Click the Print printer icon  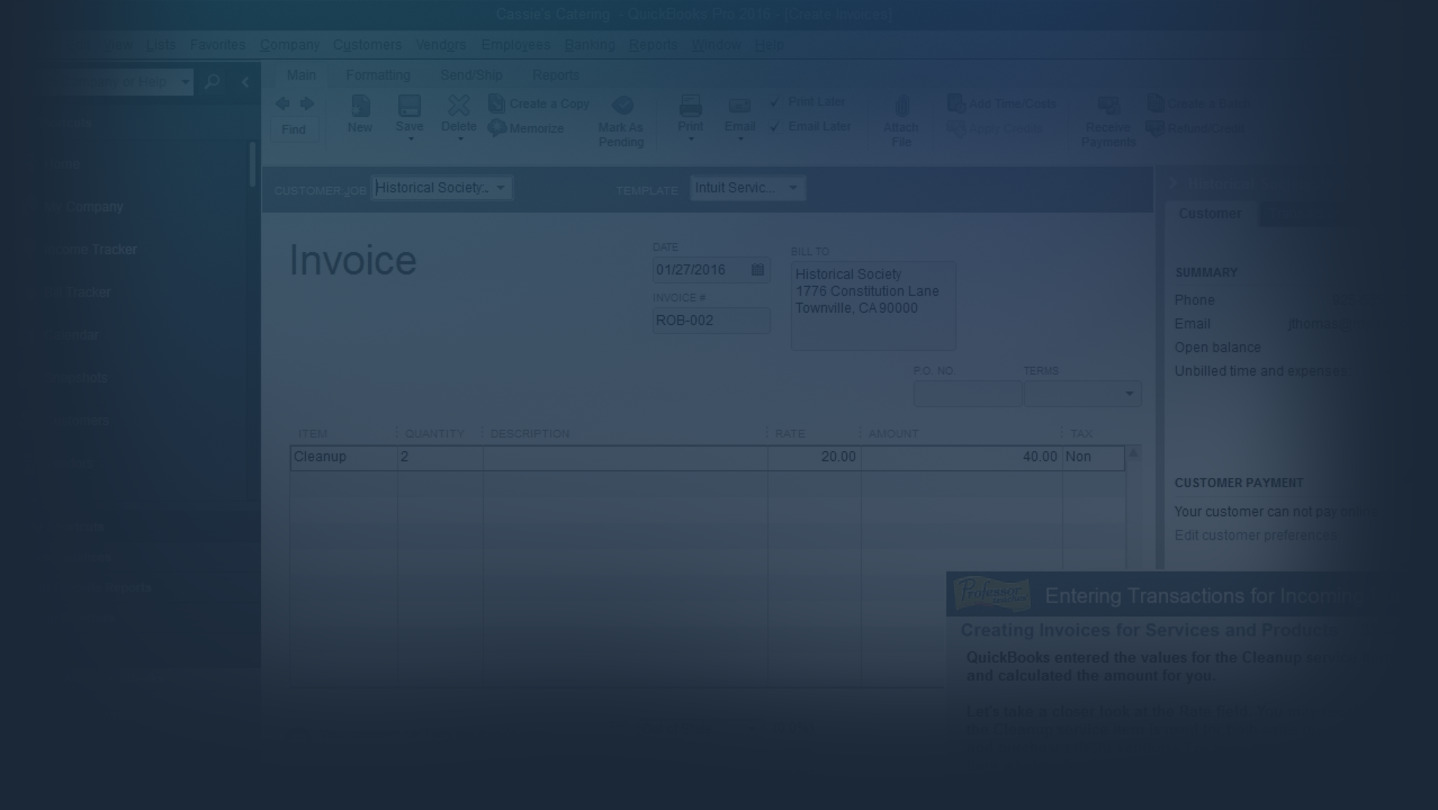[691, 105]
